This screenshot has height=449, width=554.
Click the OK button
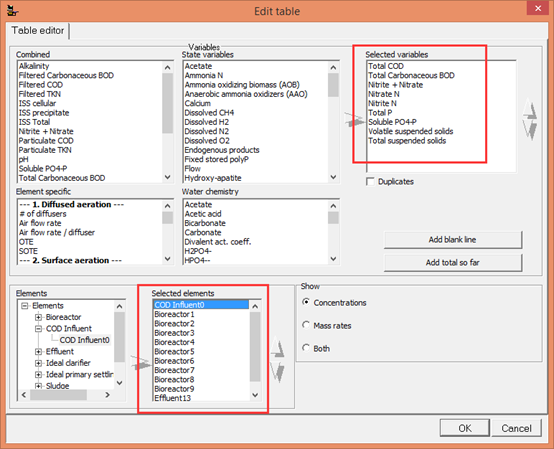465,428
